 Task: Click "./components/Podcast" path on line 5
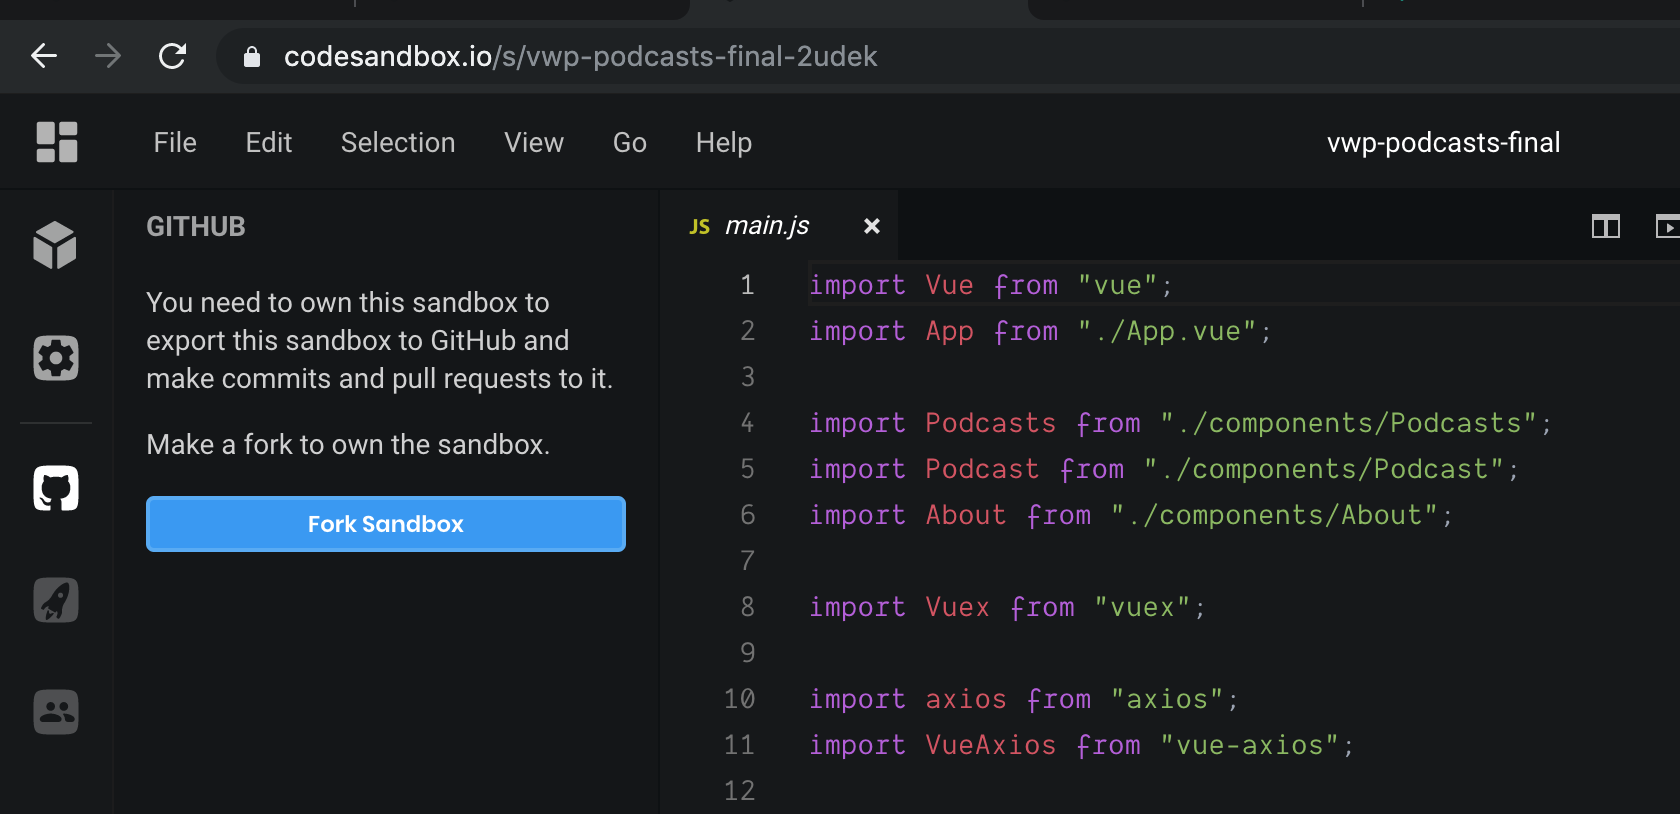coord(1324,469)
